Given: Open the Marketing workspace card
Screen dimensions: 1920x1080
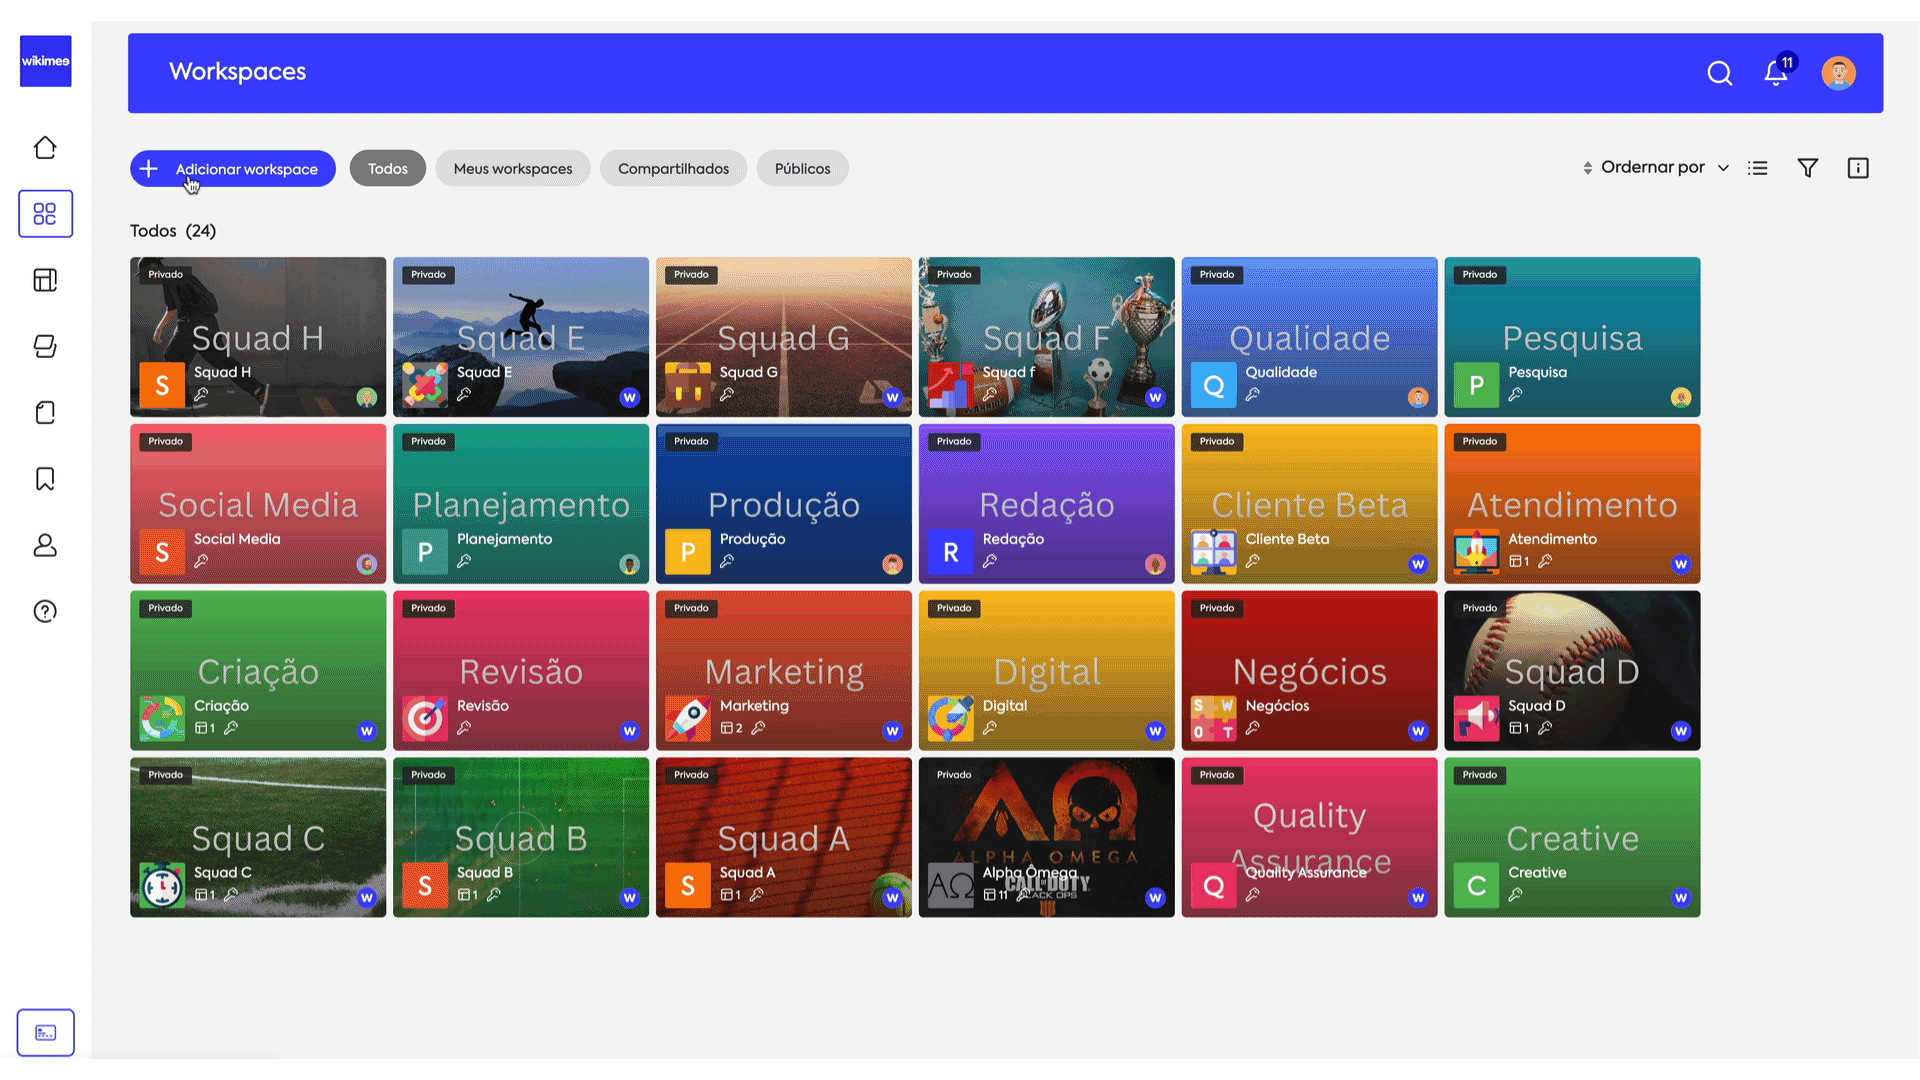Looking at the screenshot, I should (783, 670).
